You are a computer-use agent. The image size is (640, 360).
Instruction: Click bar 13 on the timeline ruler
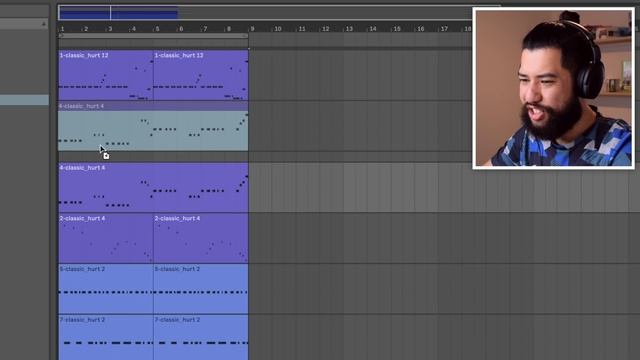[x=349, y=29]
